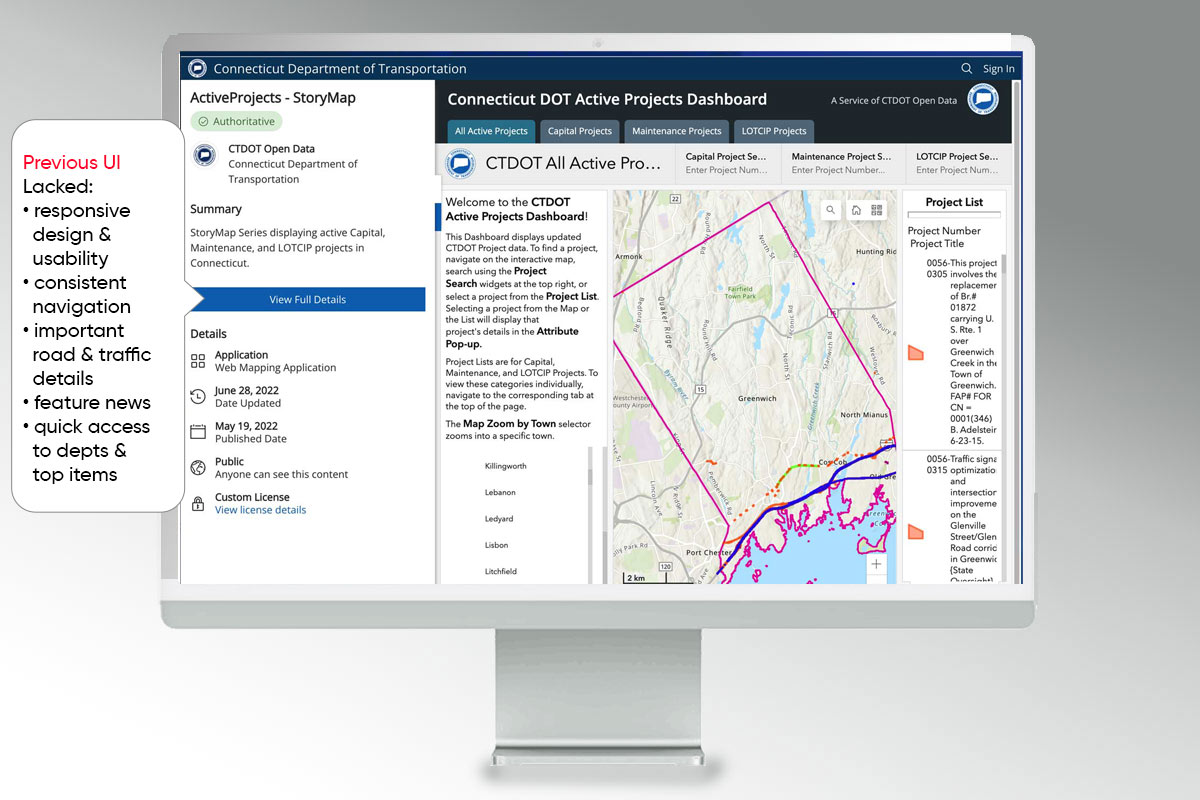Open the Maintenance Projects tab
Screen dimensions: 1200x800
pyautogui.click(x=677, y=131)
